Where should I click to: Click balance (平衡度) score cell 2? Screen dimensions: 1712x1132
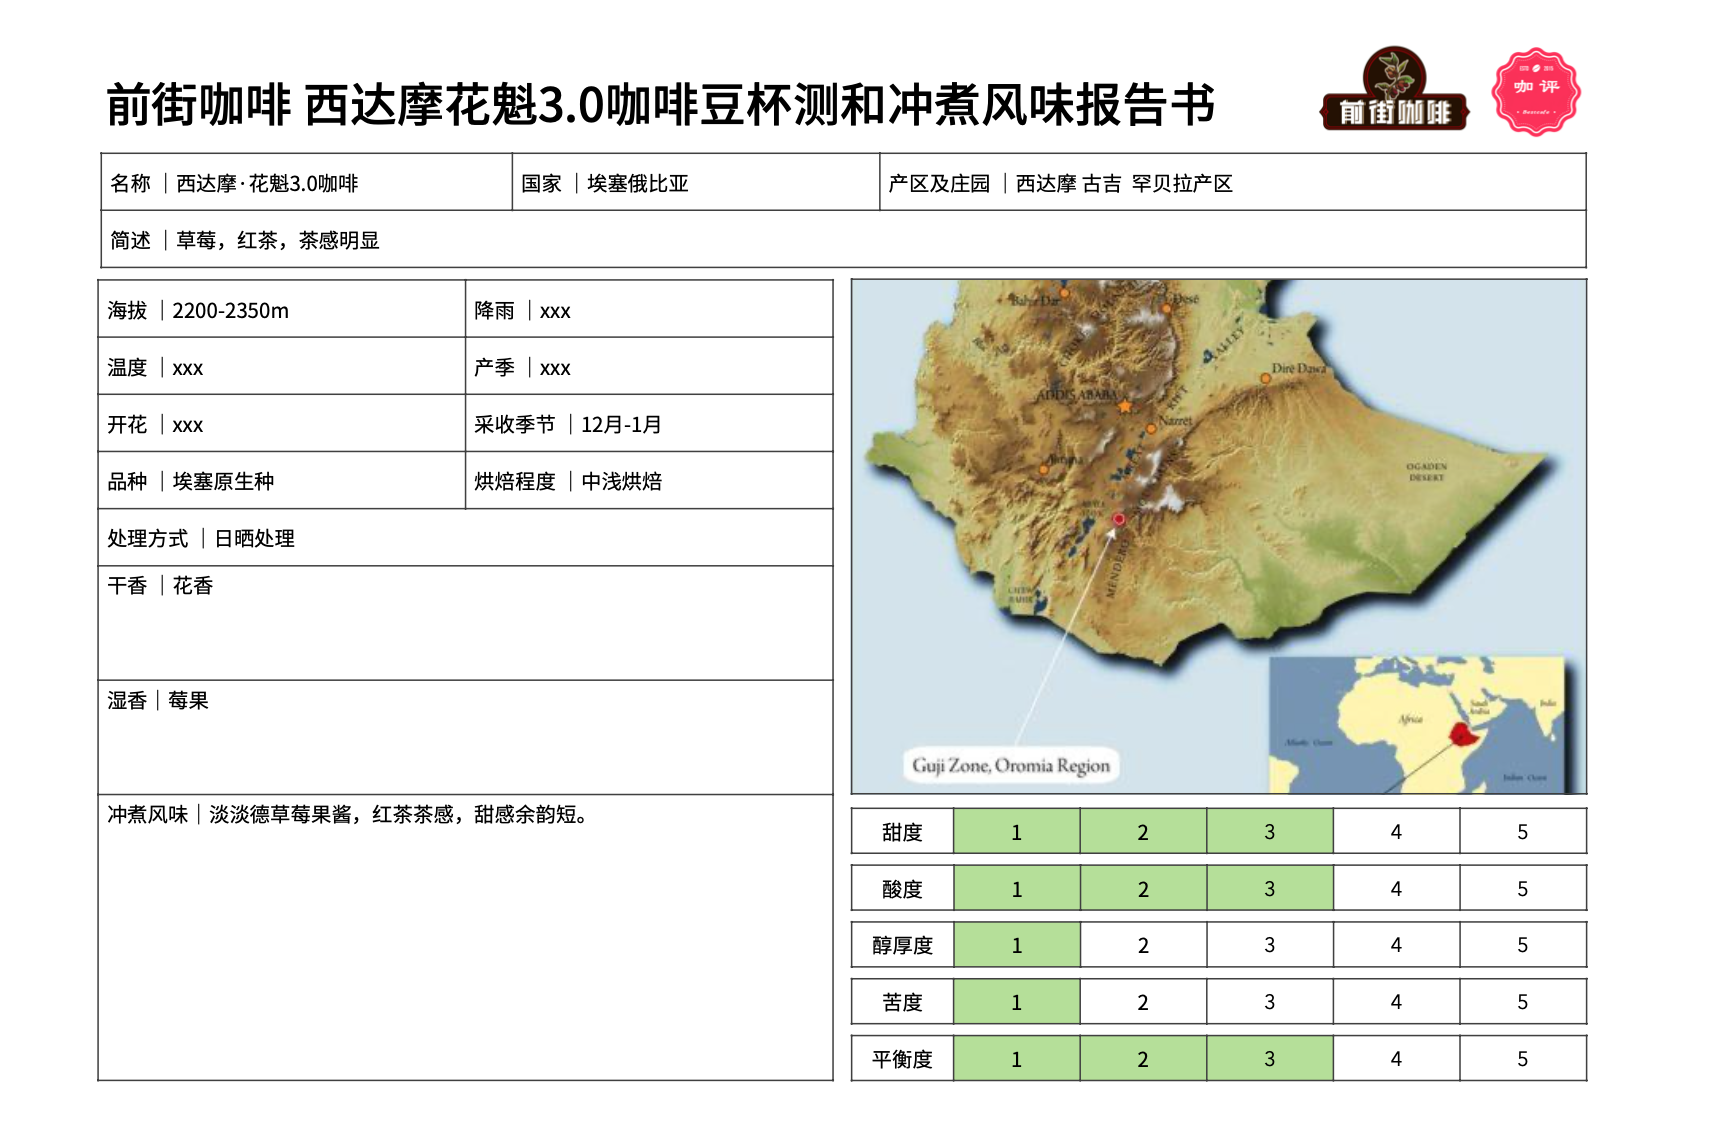point(1143,1059)
